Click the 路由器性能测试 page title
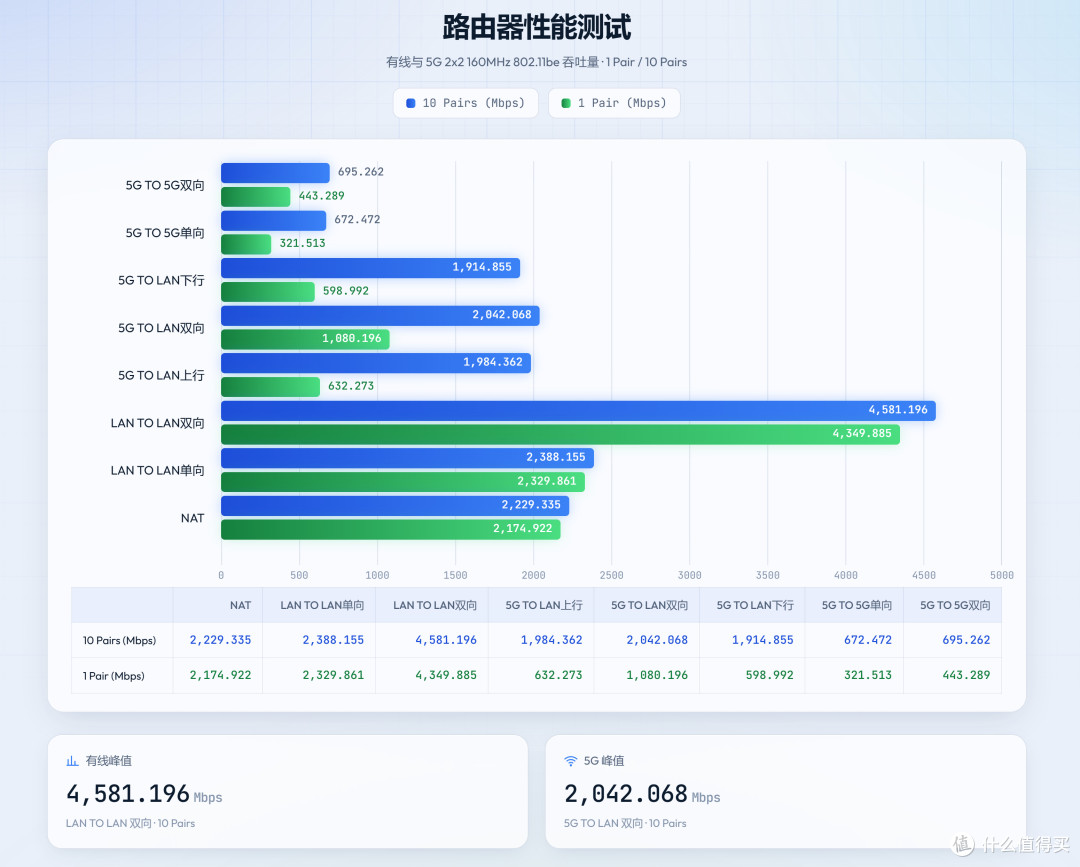 pos(537,28)
